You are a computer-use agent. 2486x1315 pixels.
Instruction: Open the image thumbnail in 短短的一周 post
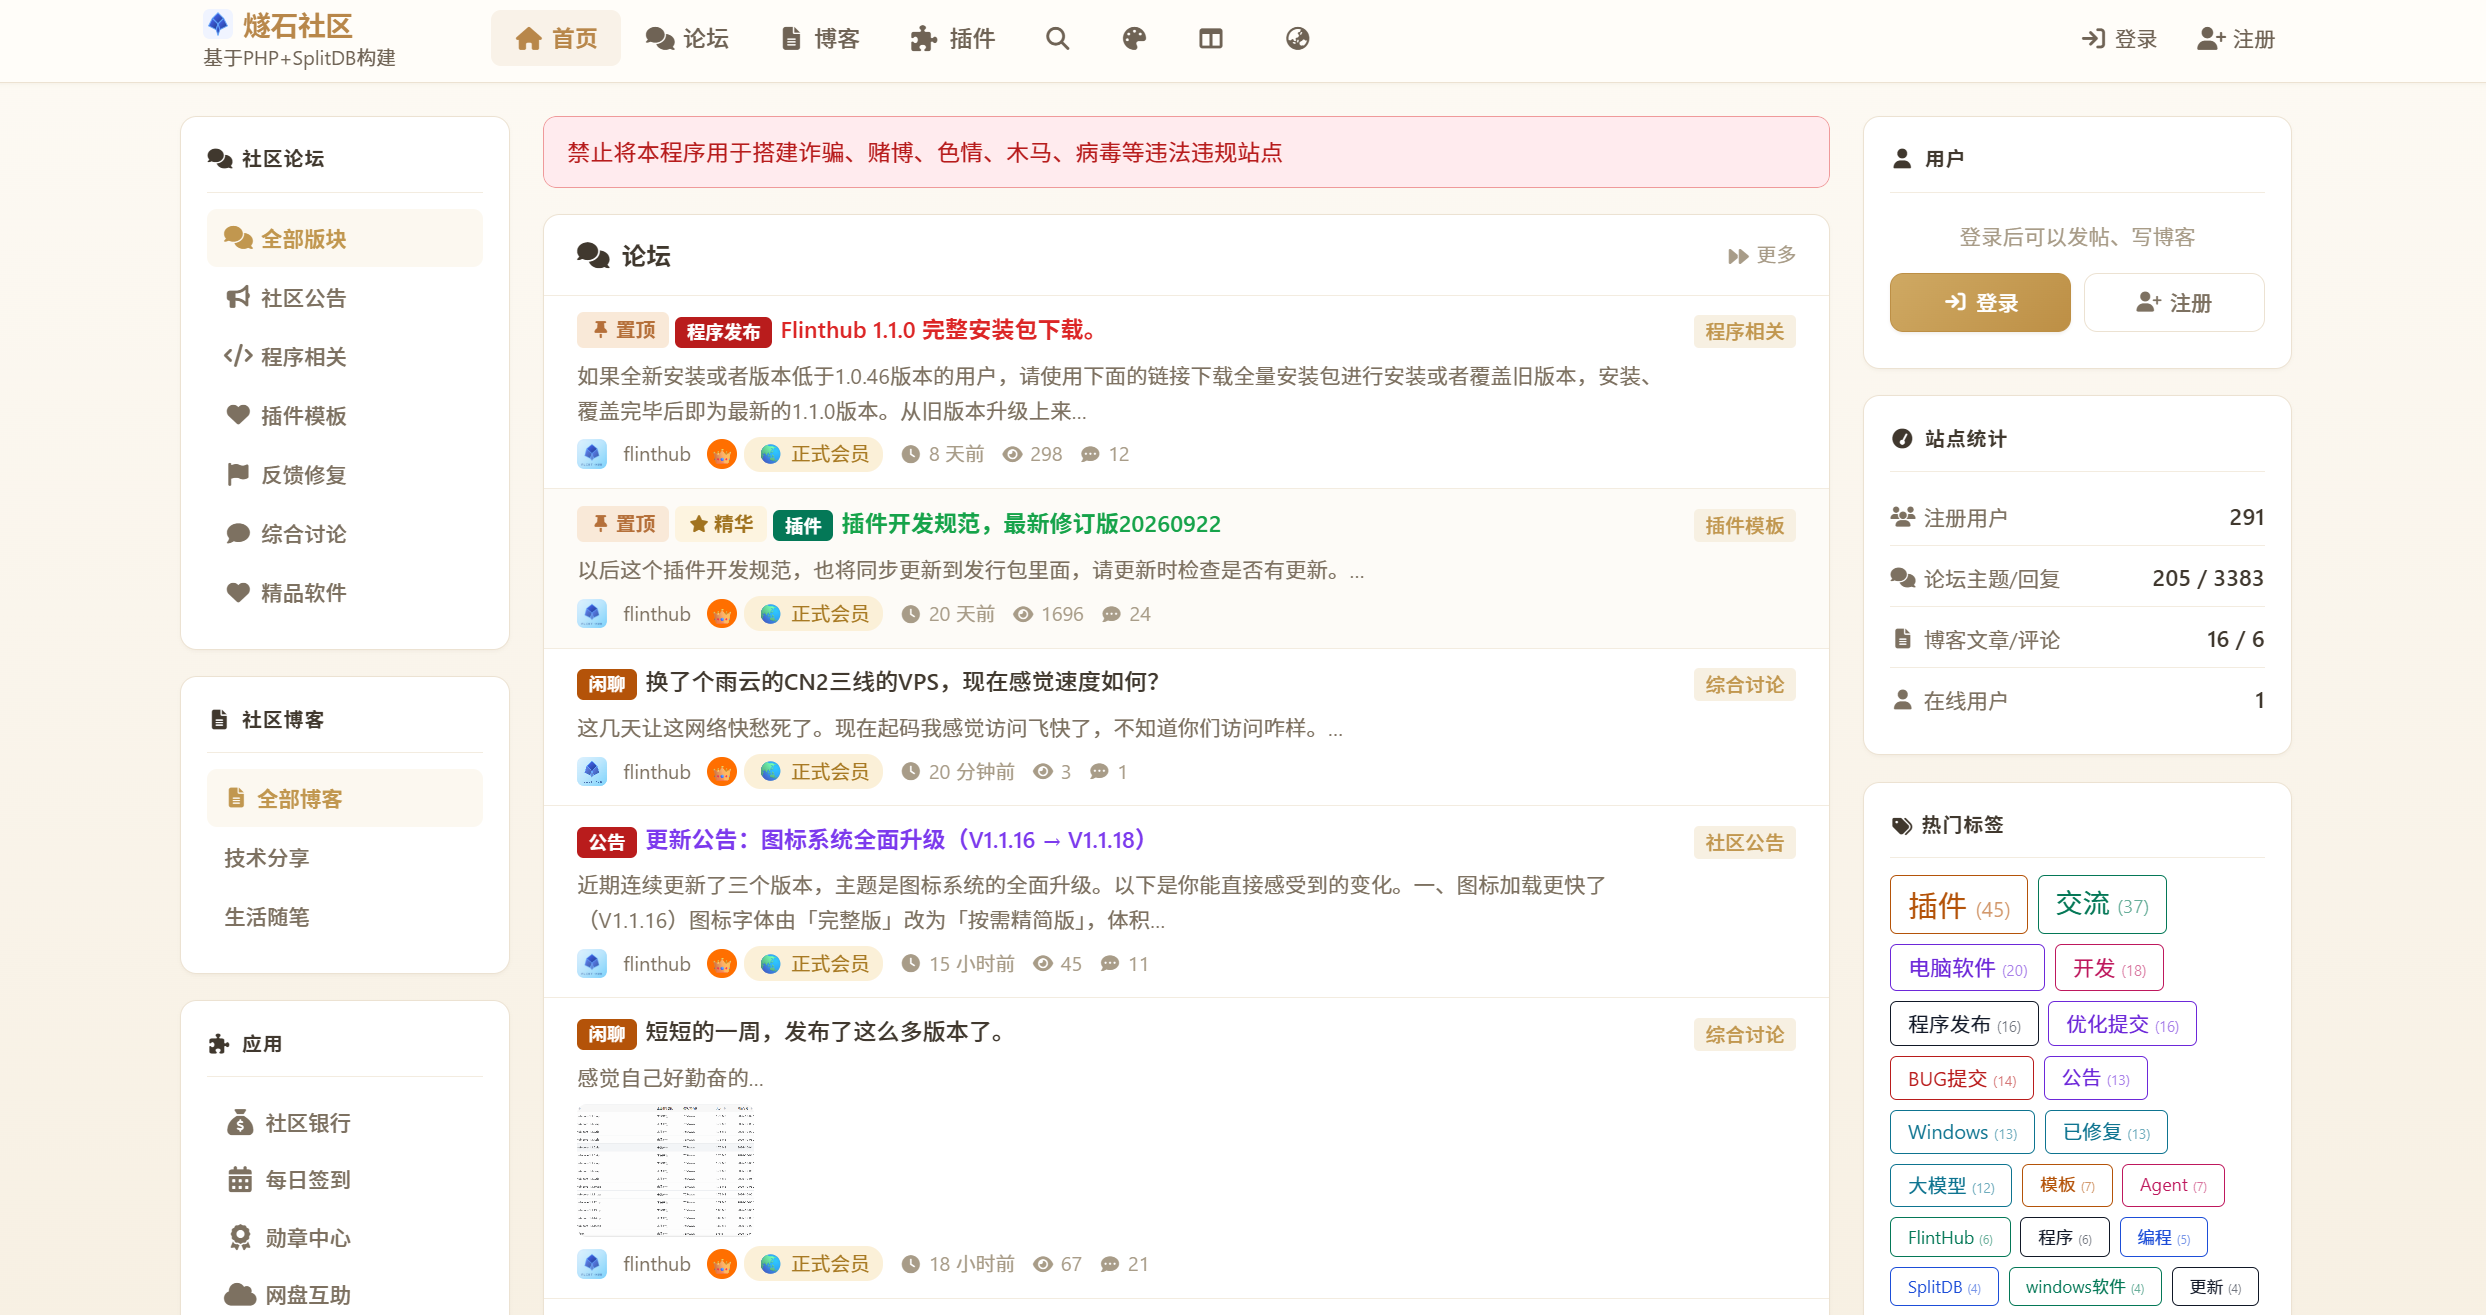[666, 1171]
